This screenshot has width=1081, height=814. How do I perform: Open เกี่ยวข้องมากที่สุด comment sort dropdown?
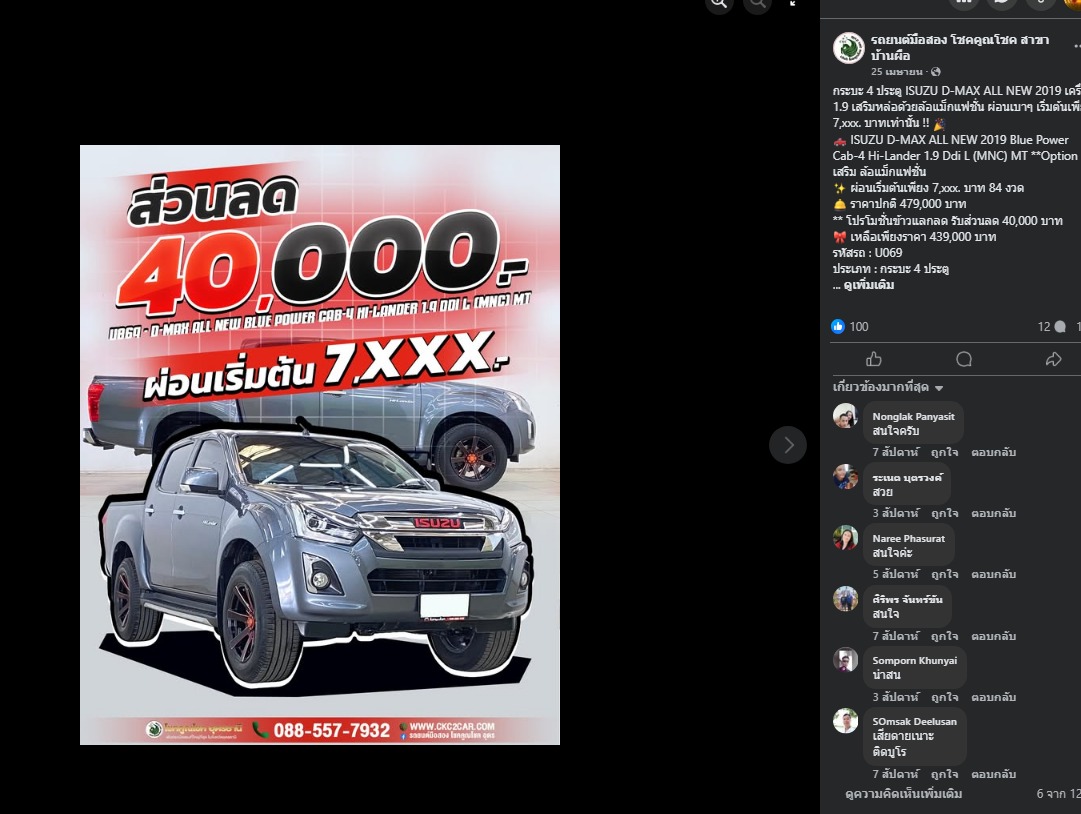(x=887, y=387)
